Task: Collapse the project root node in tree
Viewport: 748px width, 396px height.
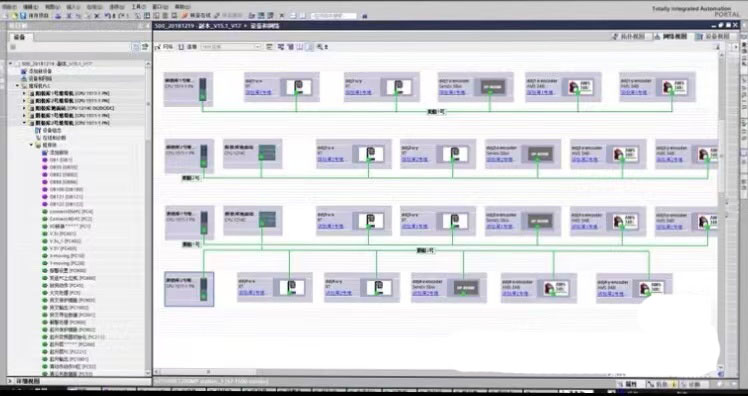Action: (10, 63)
